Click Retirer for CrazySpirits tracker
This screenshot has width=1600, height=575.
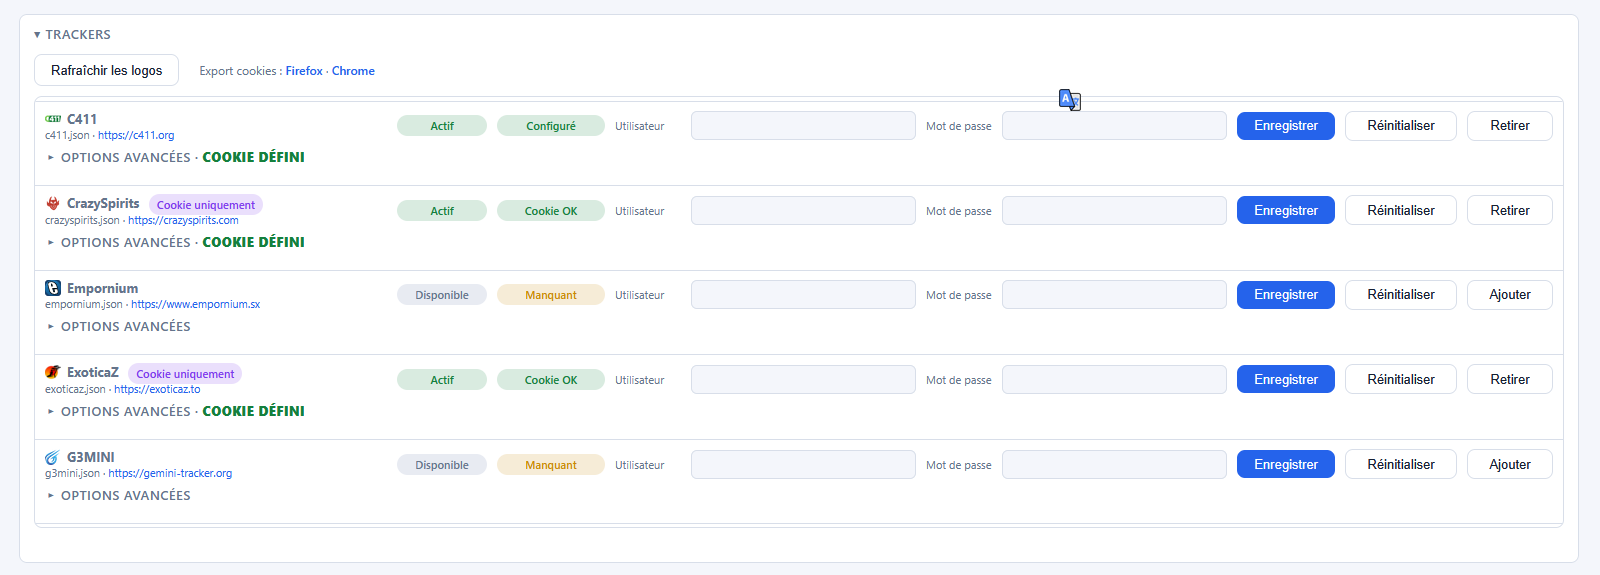[1510, 210]
